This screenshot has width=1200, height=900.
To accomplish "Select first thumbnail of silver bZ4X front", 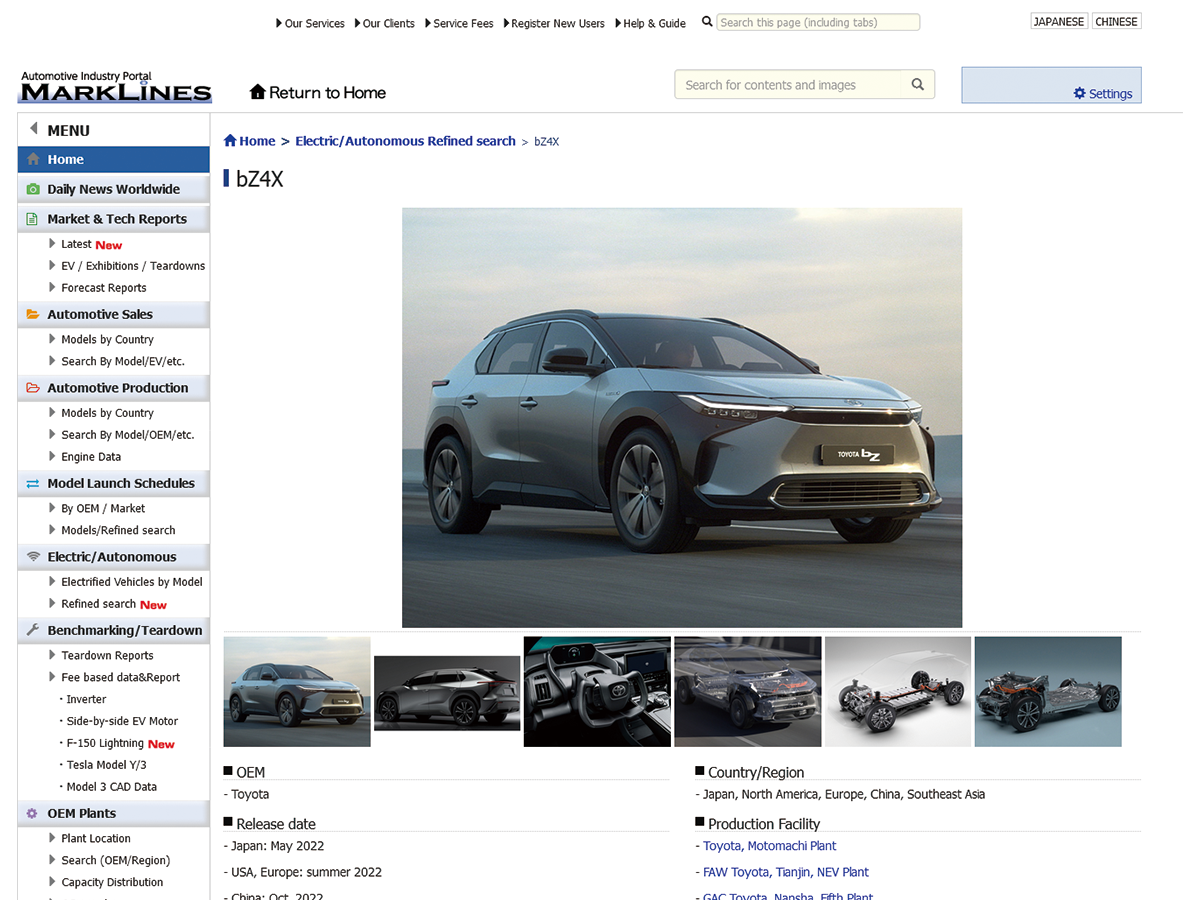I will tap(297, 692).
